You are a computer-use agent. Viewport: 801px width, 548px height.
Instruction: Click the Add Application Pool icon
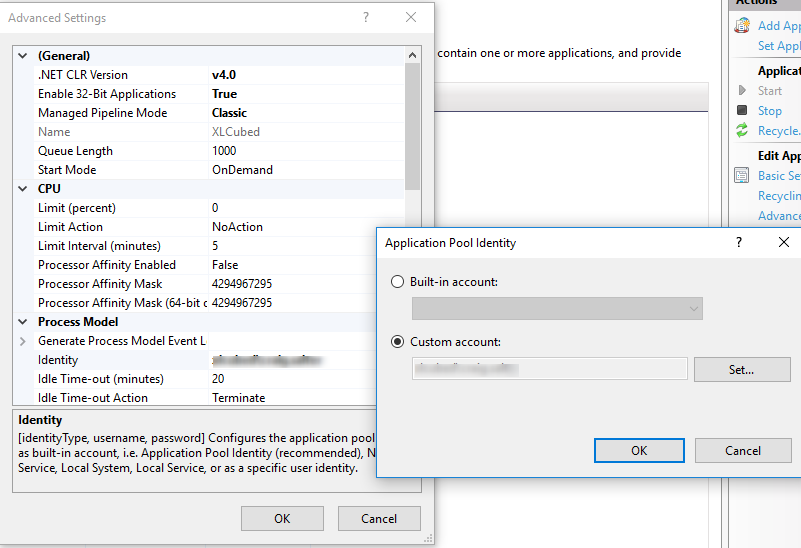click(742, 25)
